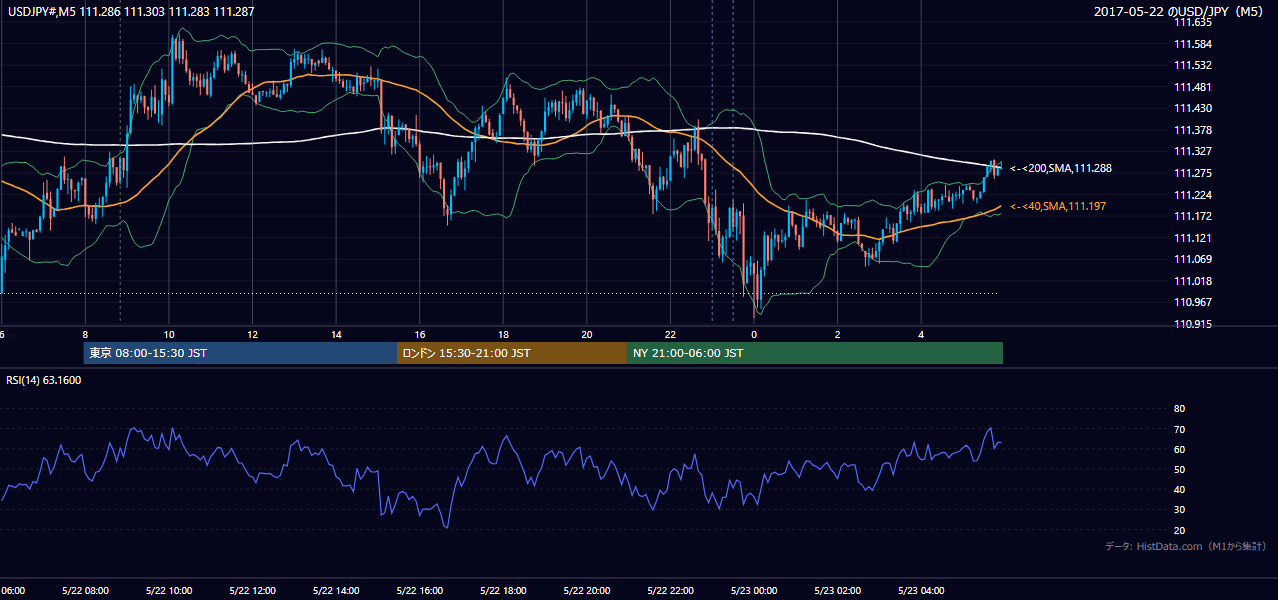Screen dimensions: 1278x600
Task: Click the 5/22 22:00 bottom time label
Action: (670, 591)
